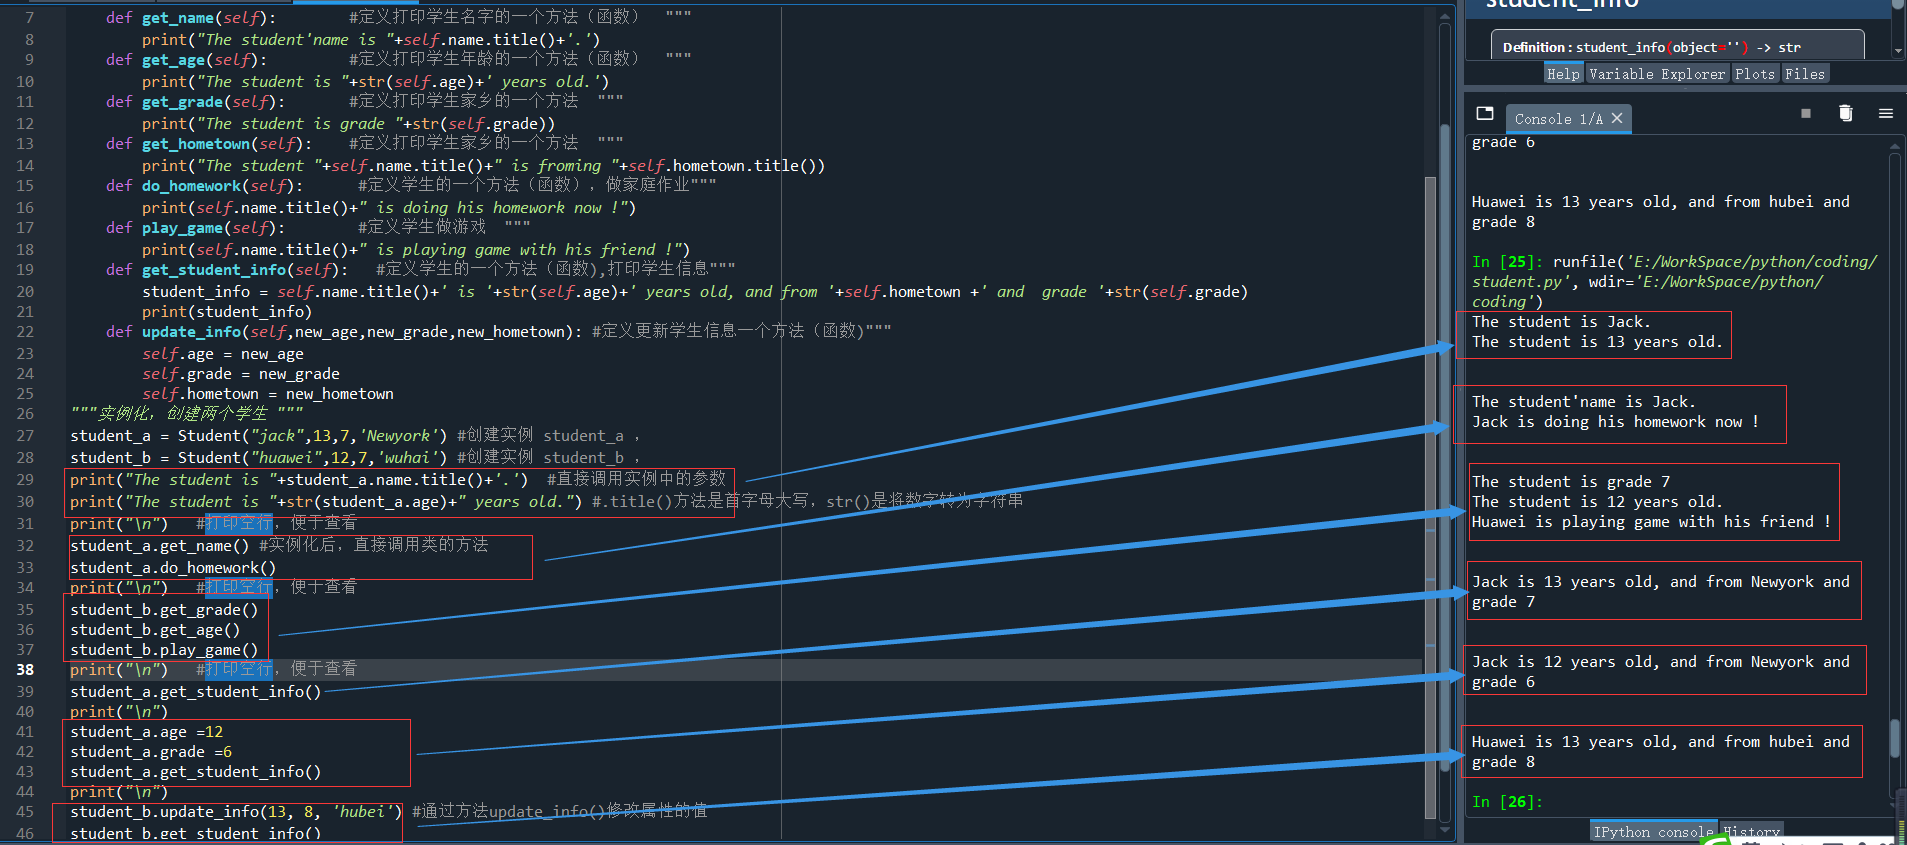Open the IPython console options menu

pos(1886,114)
